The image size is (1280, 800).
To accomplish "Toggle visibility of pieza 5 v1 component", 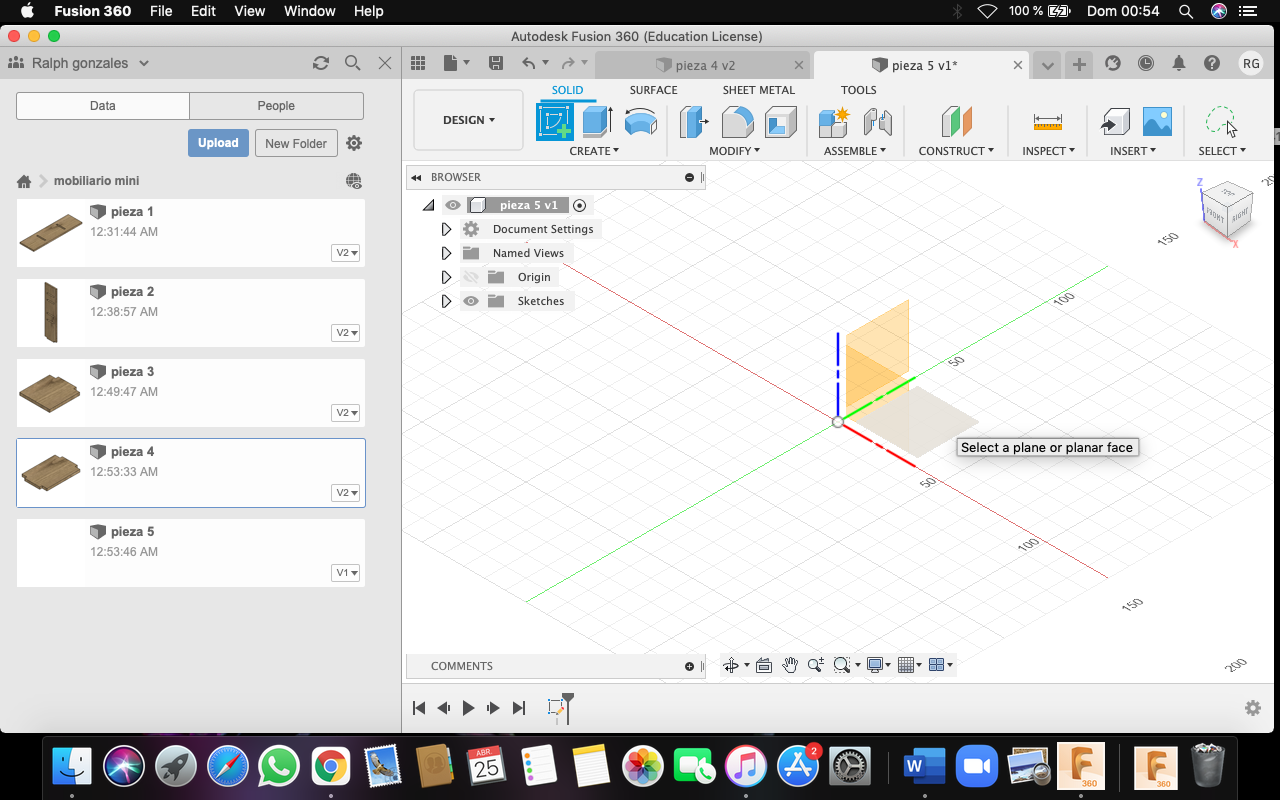I will 453,205.
